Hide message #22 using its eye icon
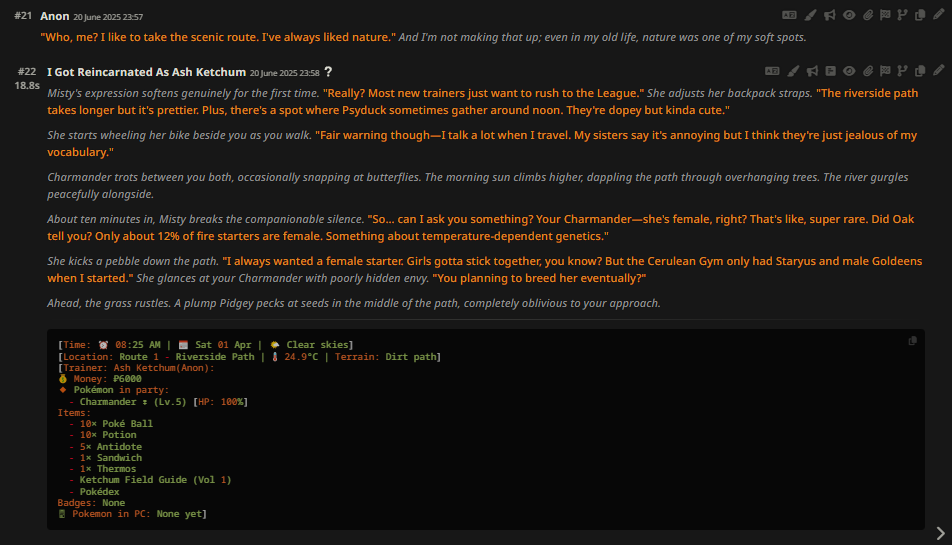The width and height of the screenshot is (952, 545). tap(849, 71)
